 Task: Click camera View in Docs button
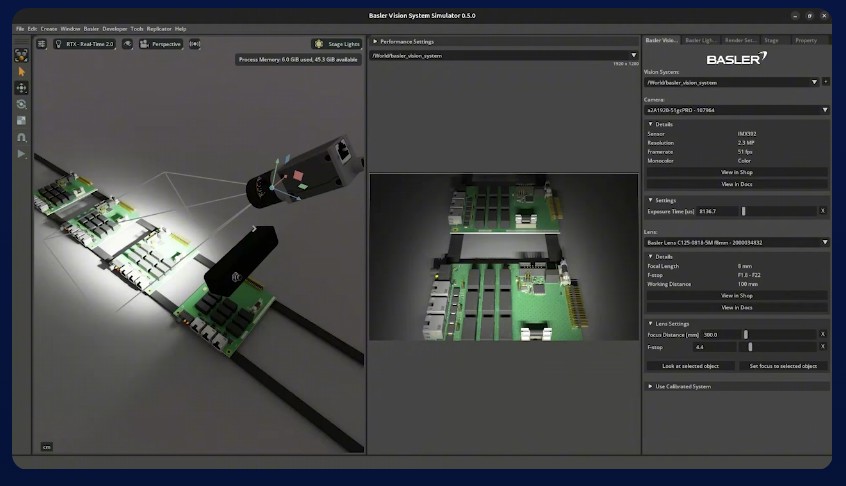737,184
